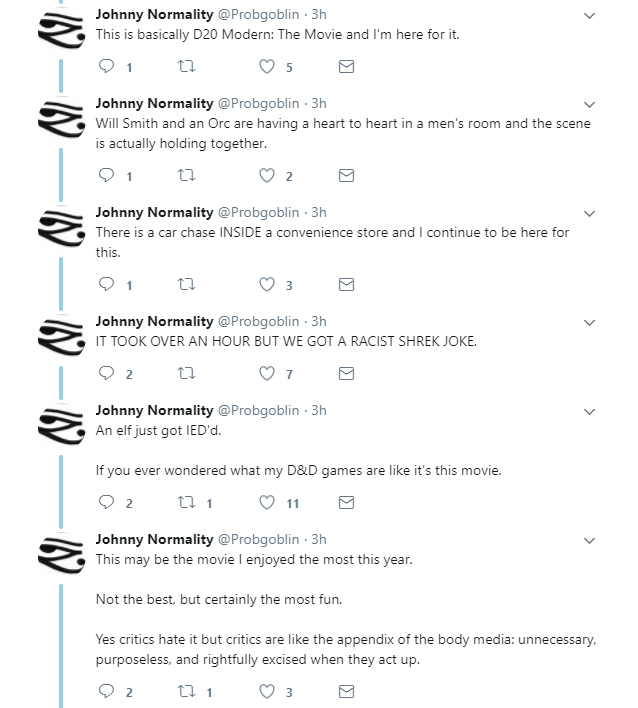Open the dropdown on the critics appendix tweet
638x708 pixels.
coord(589,540)
